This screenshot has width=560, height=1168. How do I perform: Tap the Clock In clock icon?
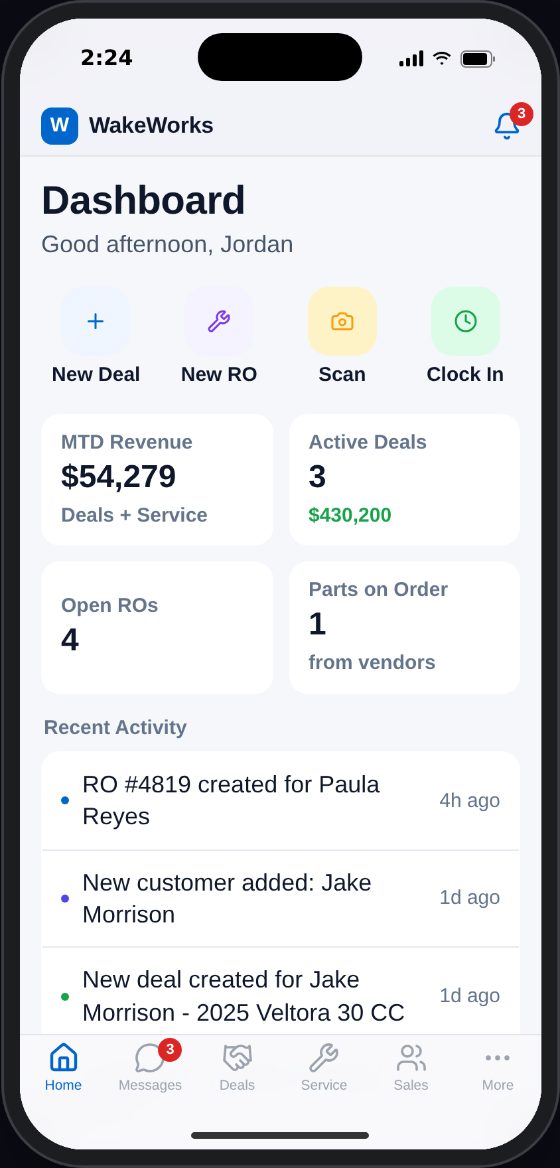tap(465, 321)
